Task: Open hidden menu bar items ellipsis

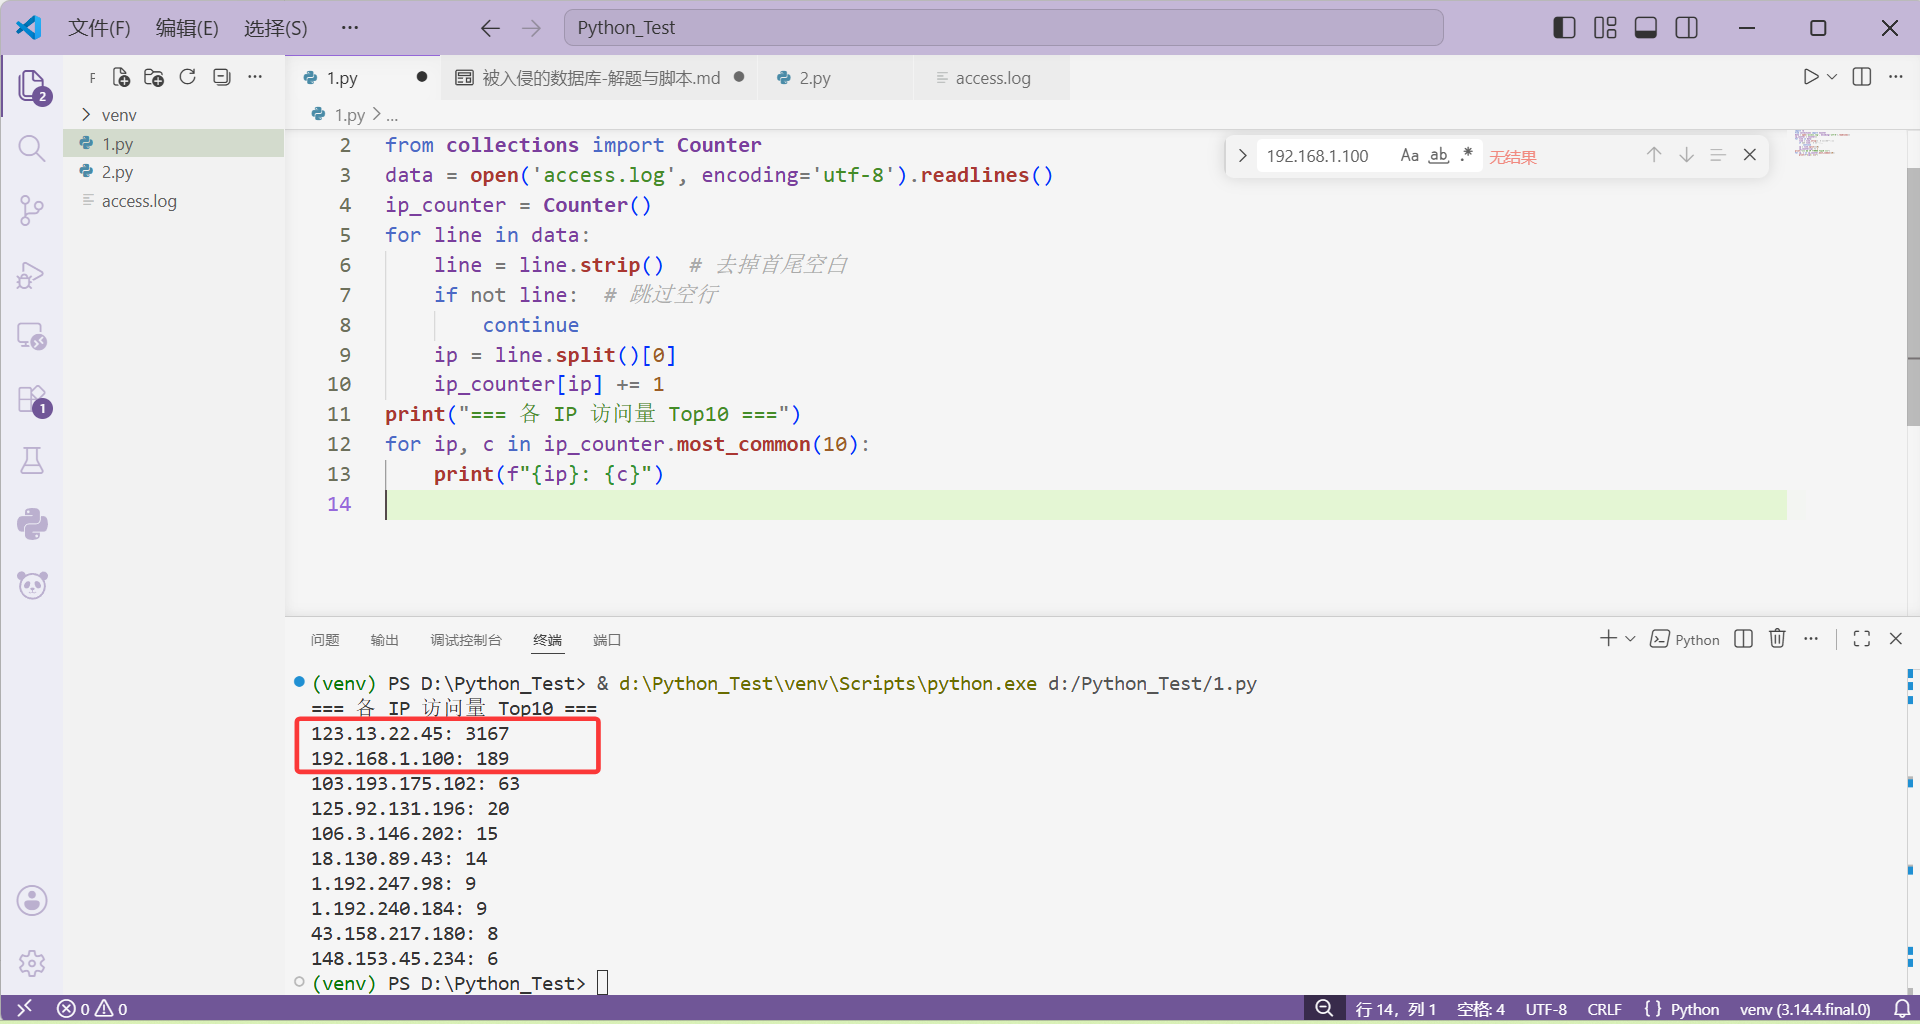Action: coord(349,28)
